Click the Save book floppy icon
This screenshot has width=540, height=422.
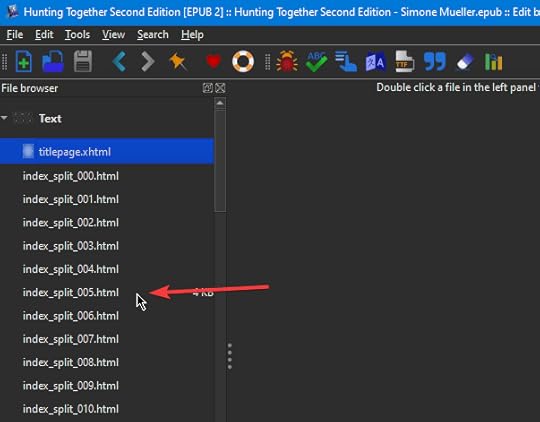point(83,62)
